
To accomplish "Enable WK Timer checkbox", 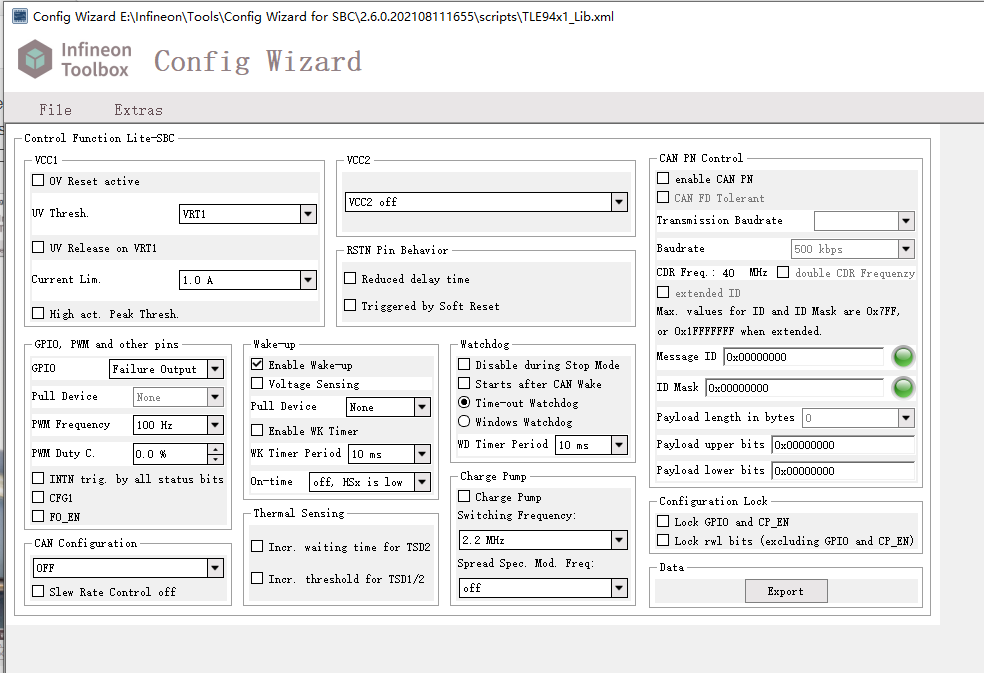I will [257, 430].
